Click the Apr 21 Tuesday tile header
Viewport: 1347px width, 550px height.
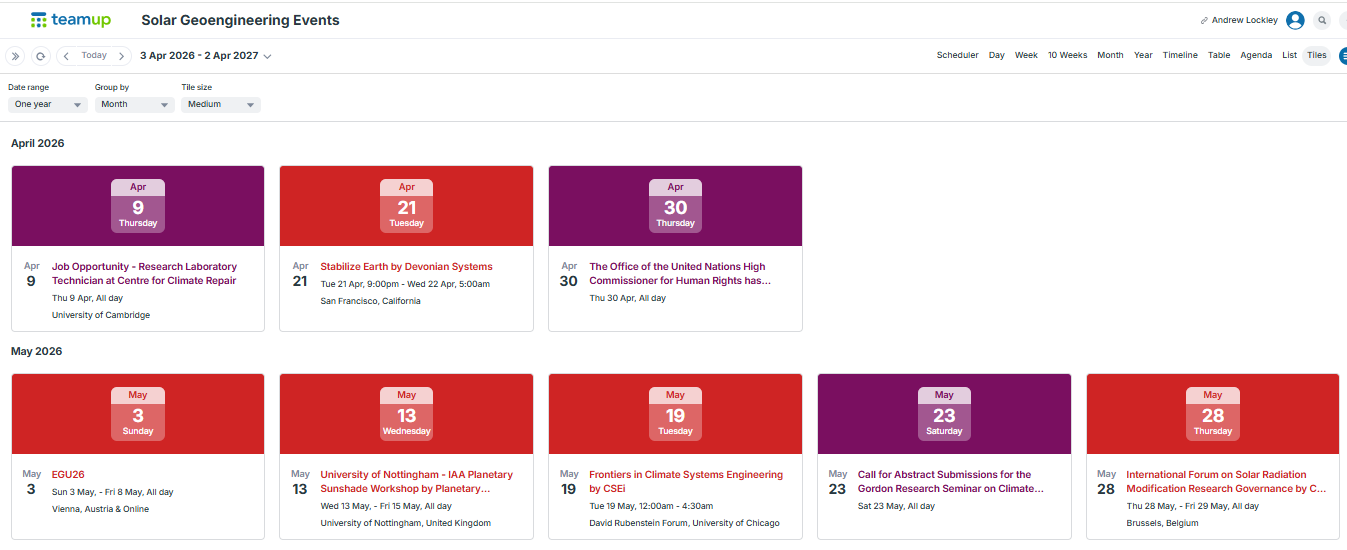pyautogui.click(x=406, y=206)
